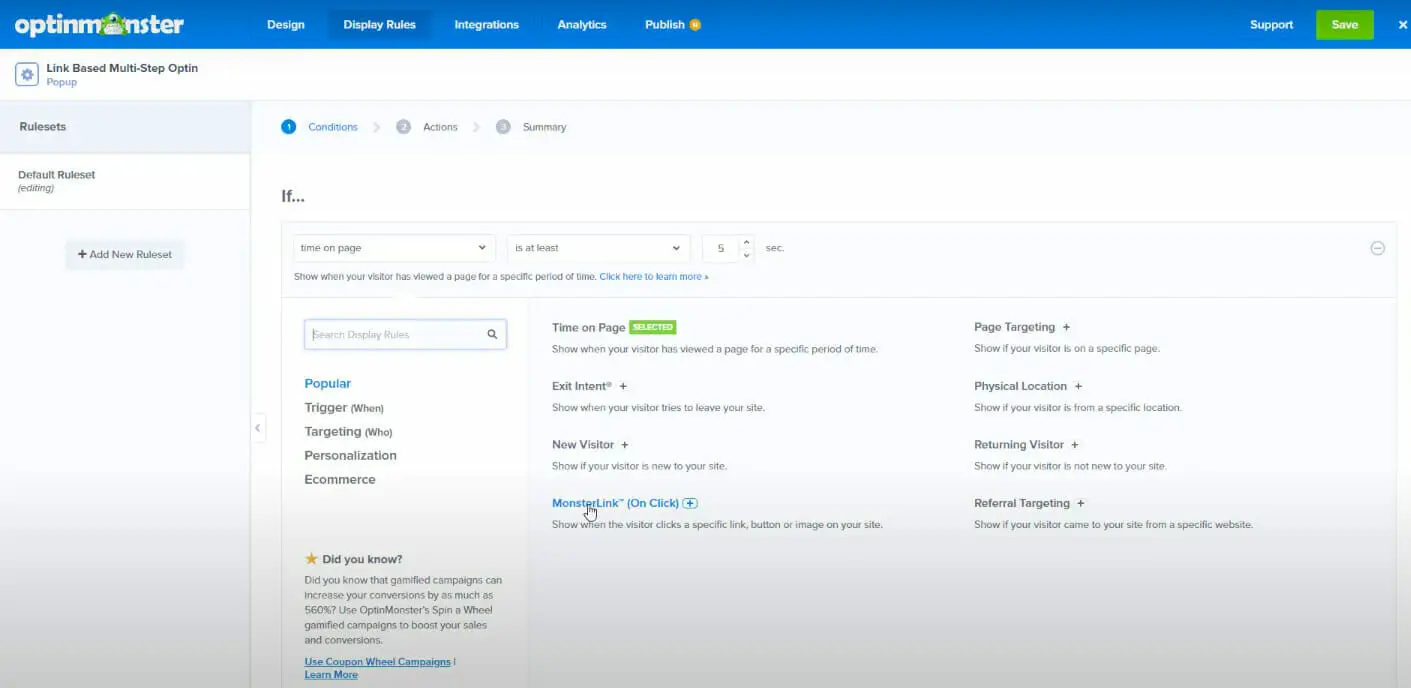
Task: Remove the time on page condition
Action: pyautogui.click(x=1377, y=248)
